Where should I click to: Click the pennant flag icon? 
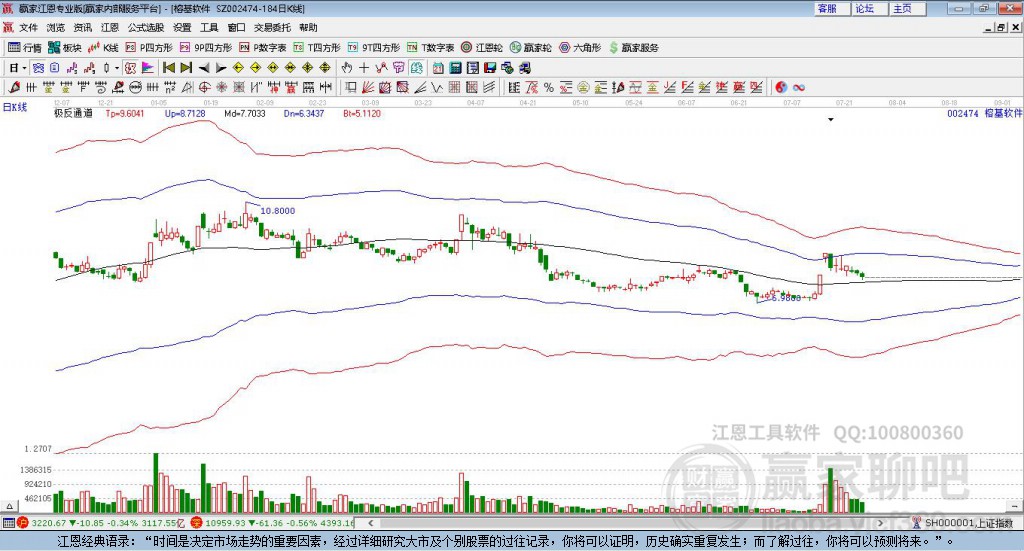click(148, 68)
